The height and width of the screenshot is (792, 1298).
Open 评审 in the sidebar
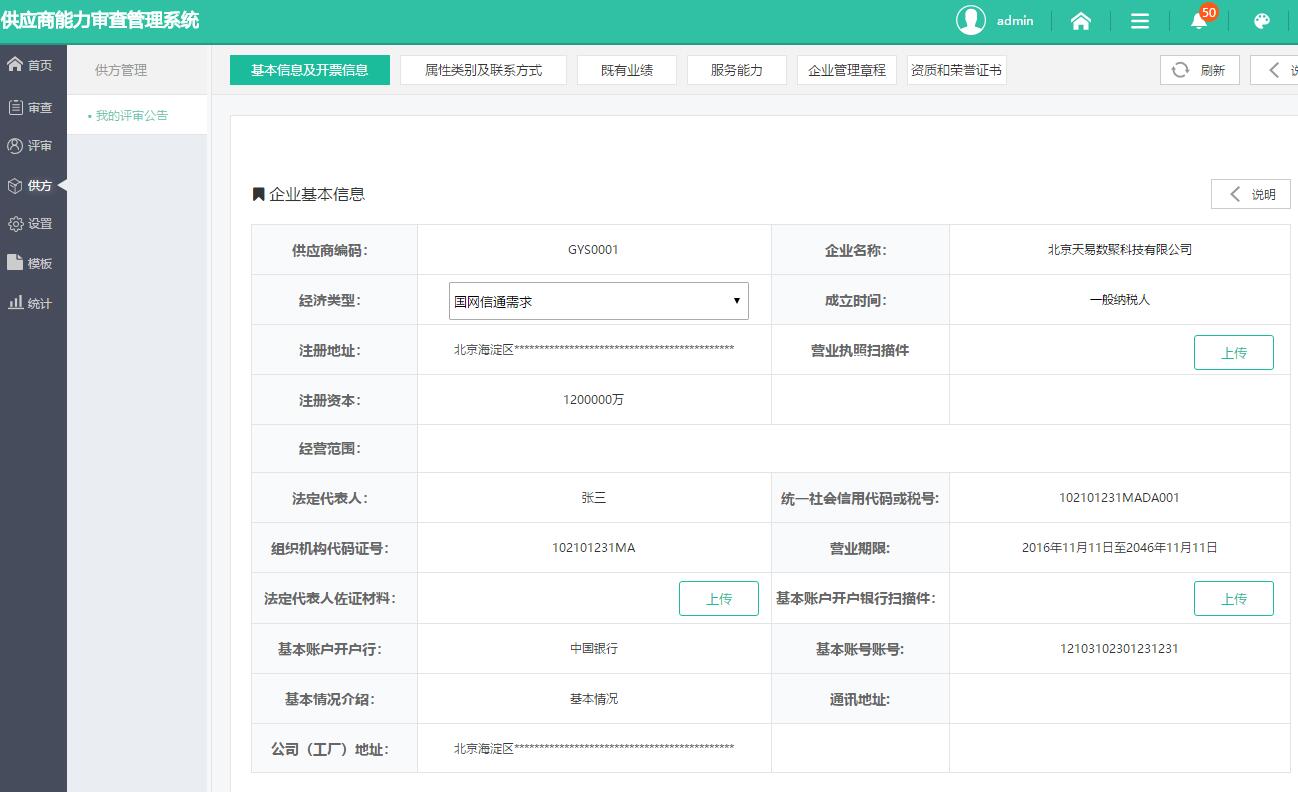pyautogui.click(x=30, y=146)
